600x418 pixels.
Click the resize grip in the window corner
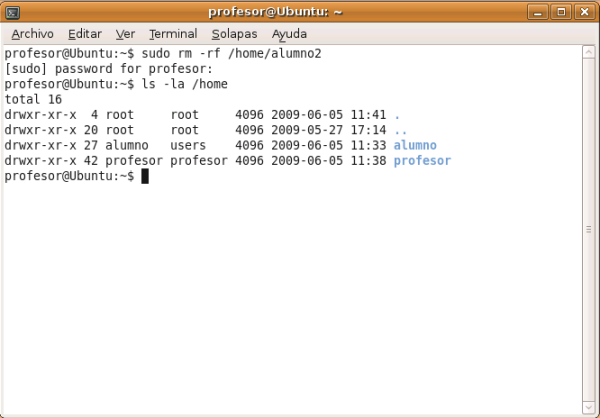592,411
